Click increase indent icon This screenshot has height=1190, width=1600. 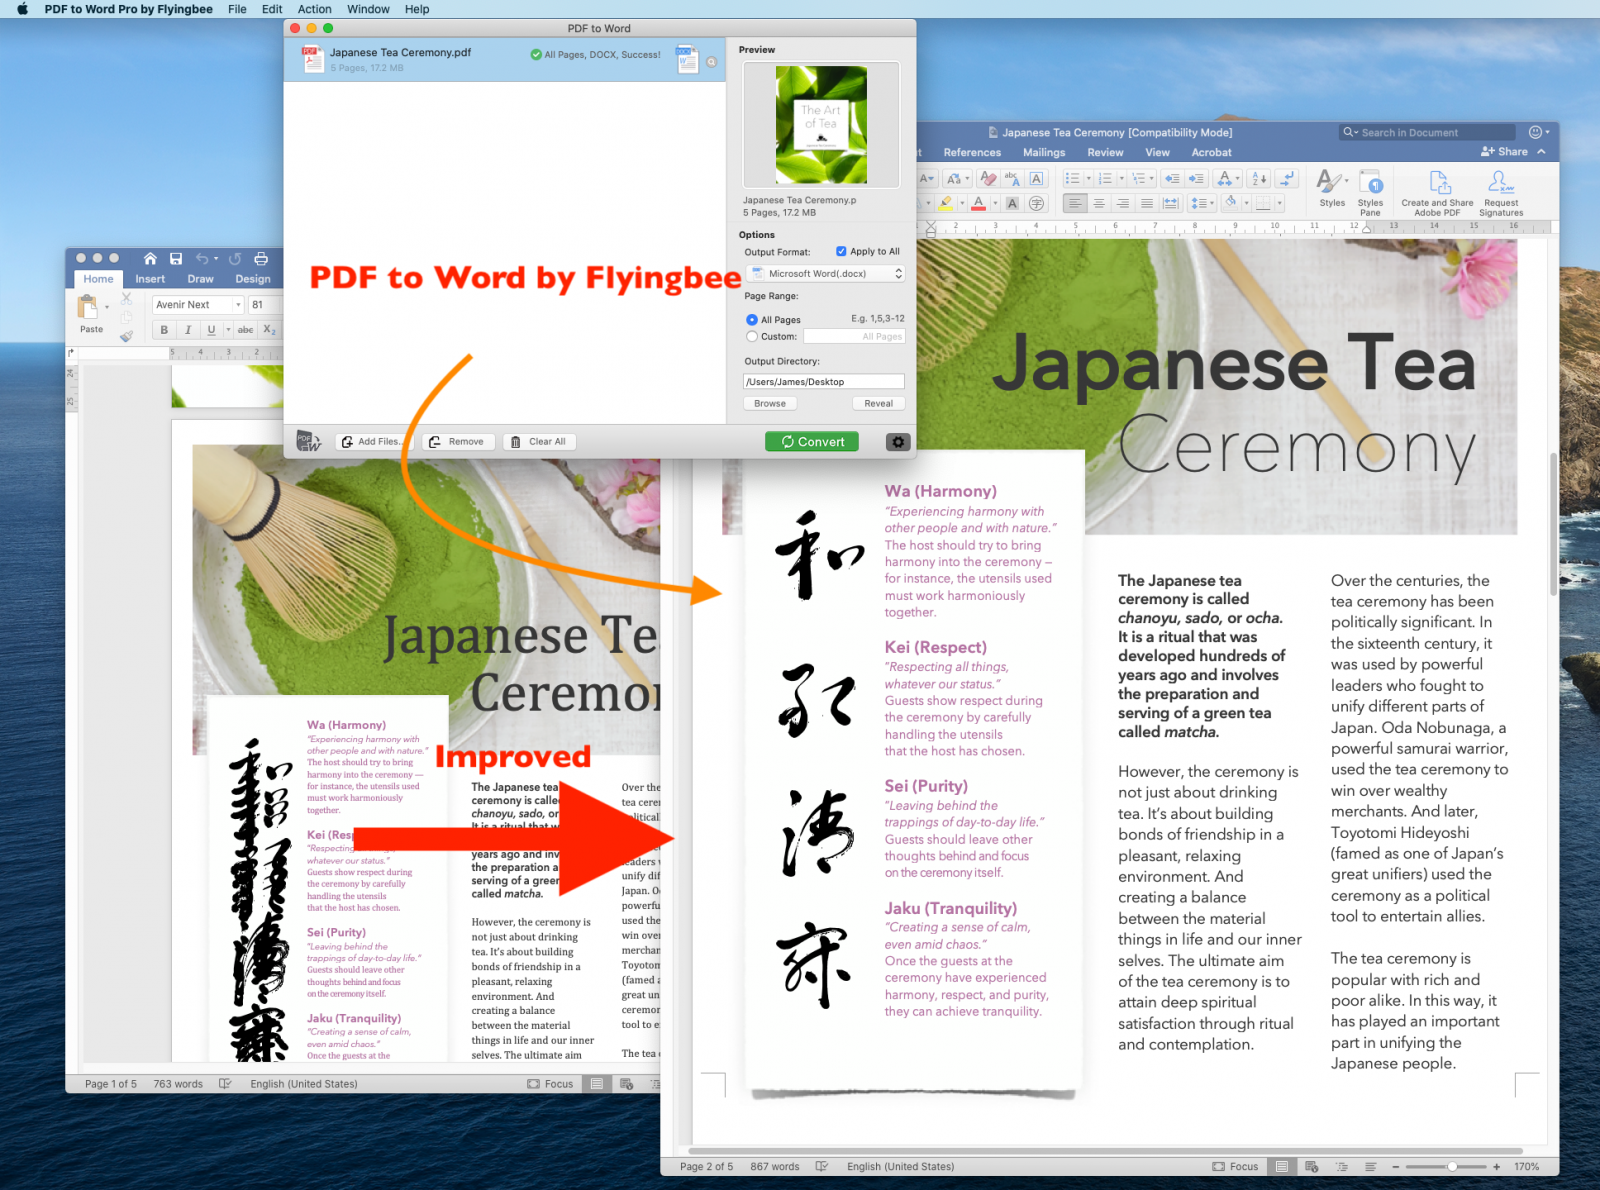click(x=1196, y=178)
